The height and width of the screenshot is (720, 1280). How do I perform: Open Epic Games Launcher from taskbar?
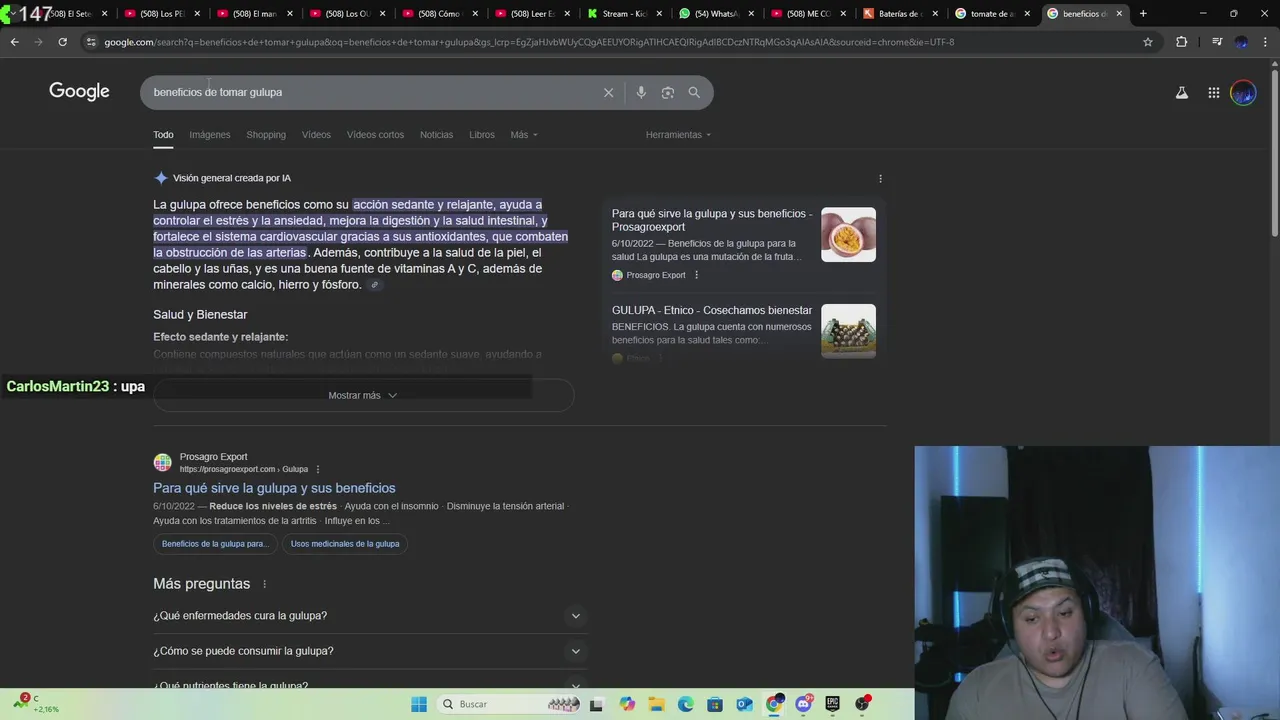[832, 704]
